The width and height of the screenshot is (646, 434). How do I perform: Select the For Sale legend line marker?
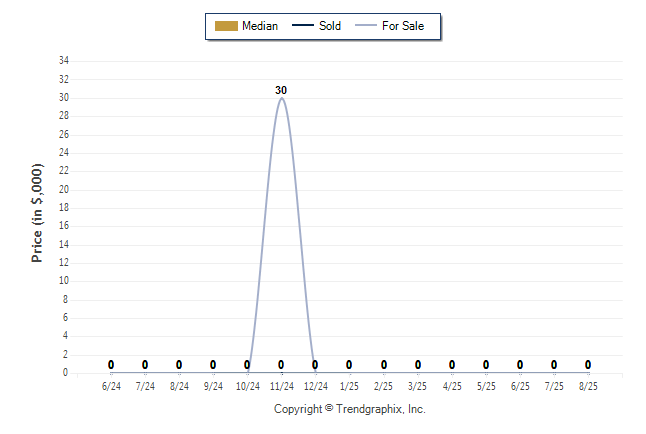tap(366, 26)
